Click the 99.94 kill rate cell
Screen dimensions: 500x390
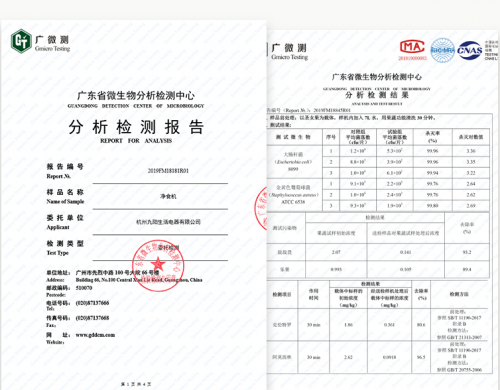[x=432, y=173]
